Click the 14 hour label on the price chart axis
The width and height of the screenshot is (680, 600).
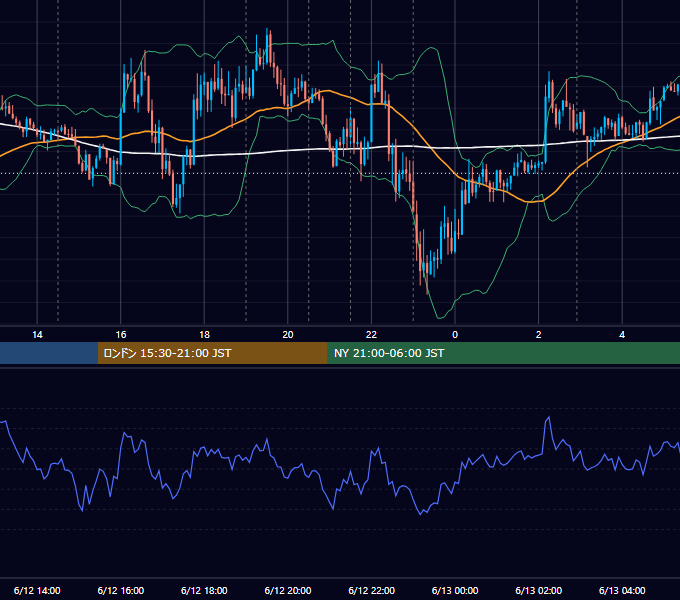pyautogui.click(x=37, y=335)
